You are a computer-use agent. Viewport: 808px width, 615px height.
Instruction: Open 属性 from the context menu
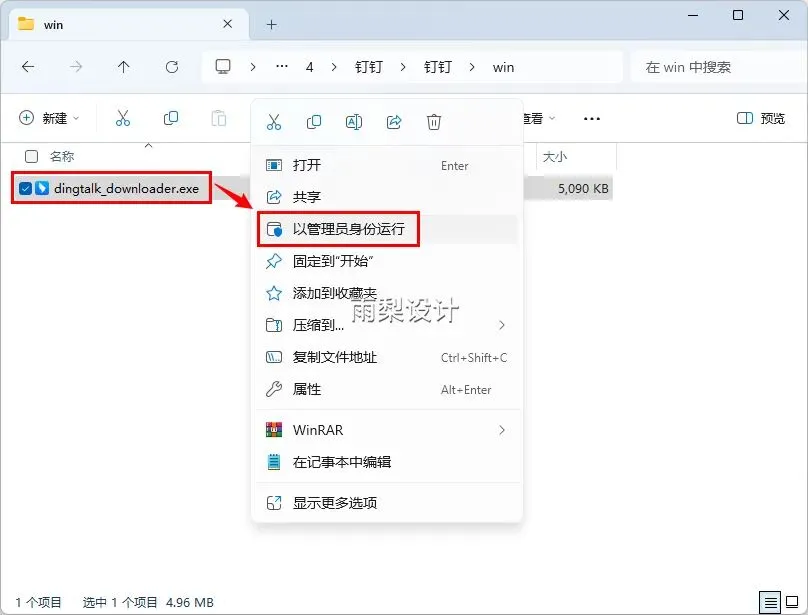pos(386,389)
